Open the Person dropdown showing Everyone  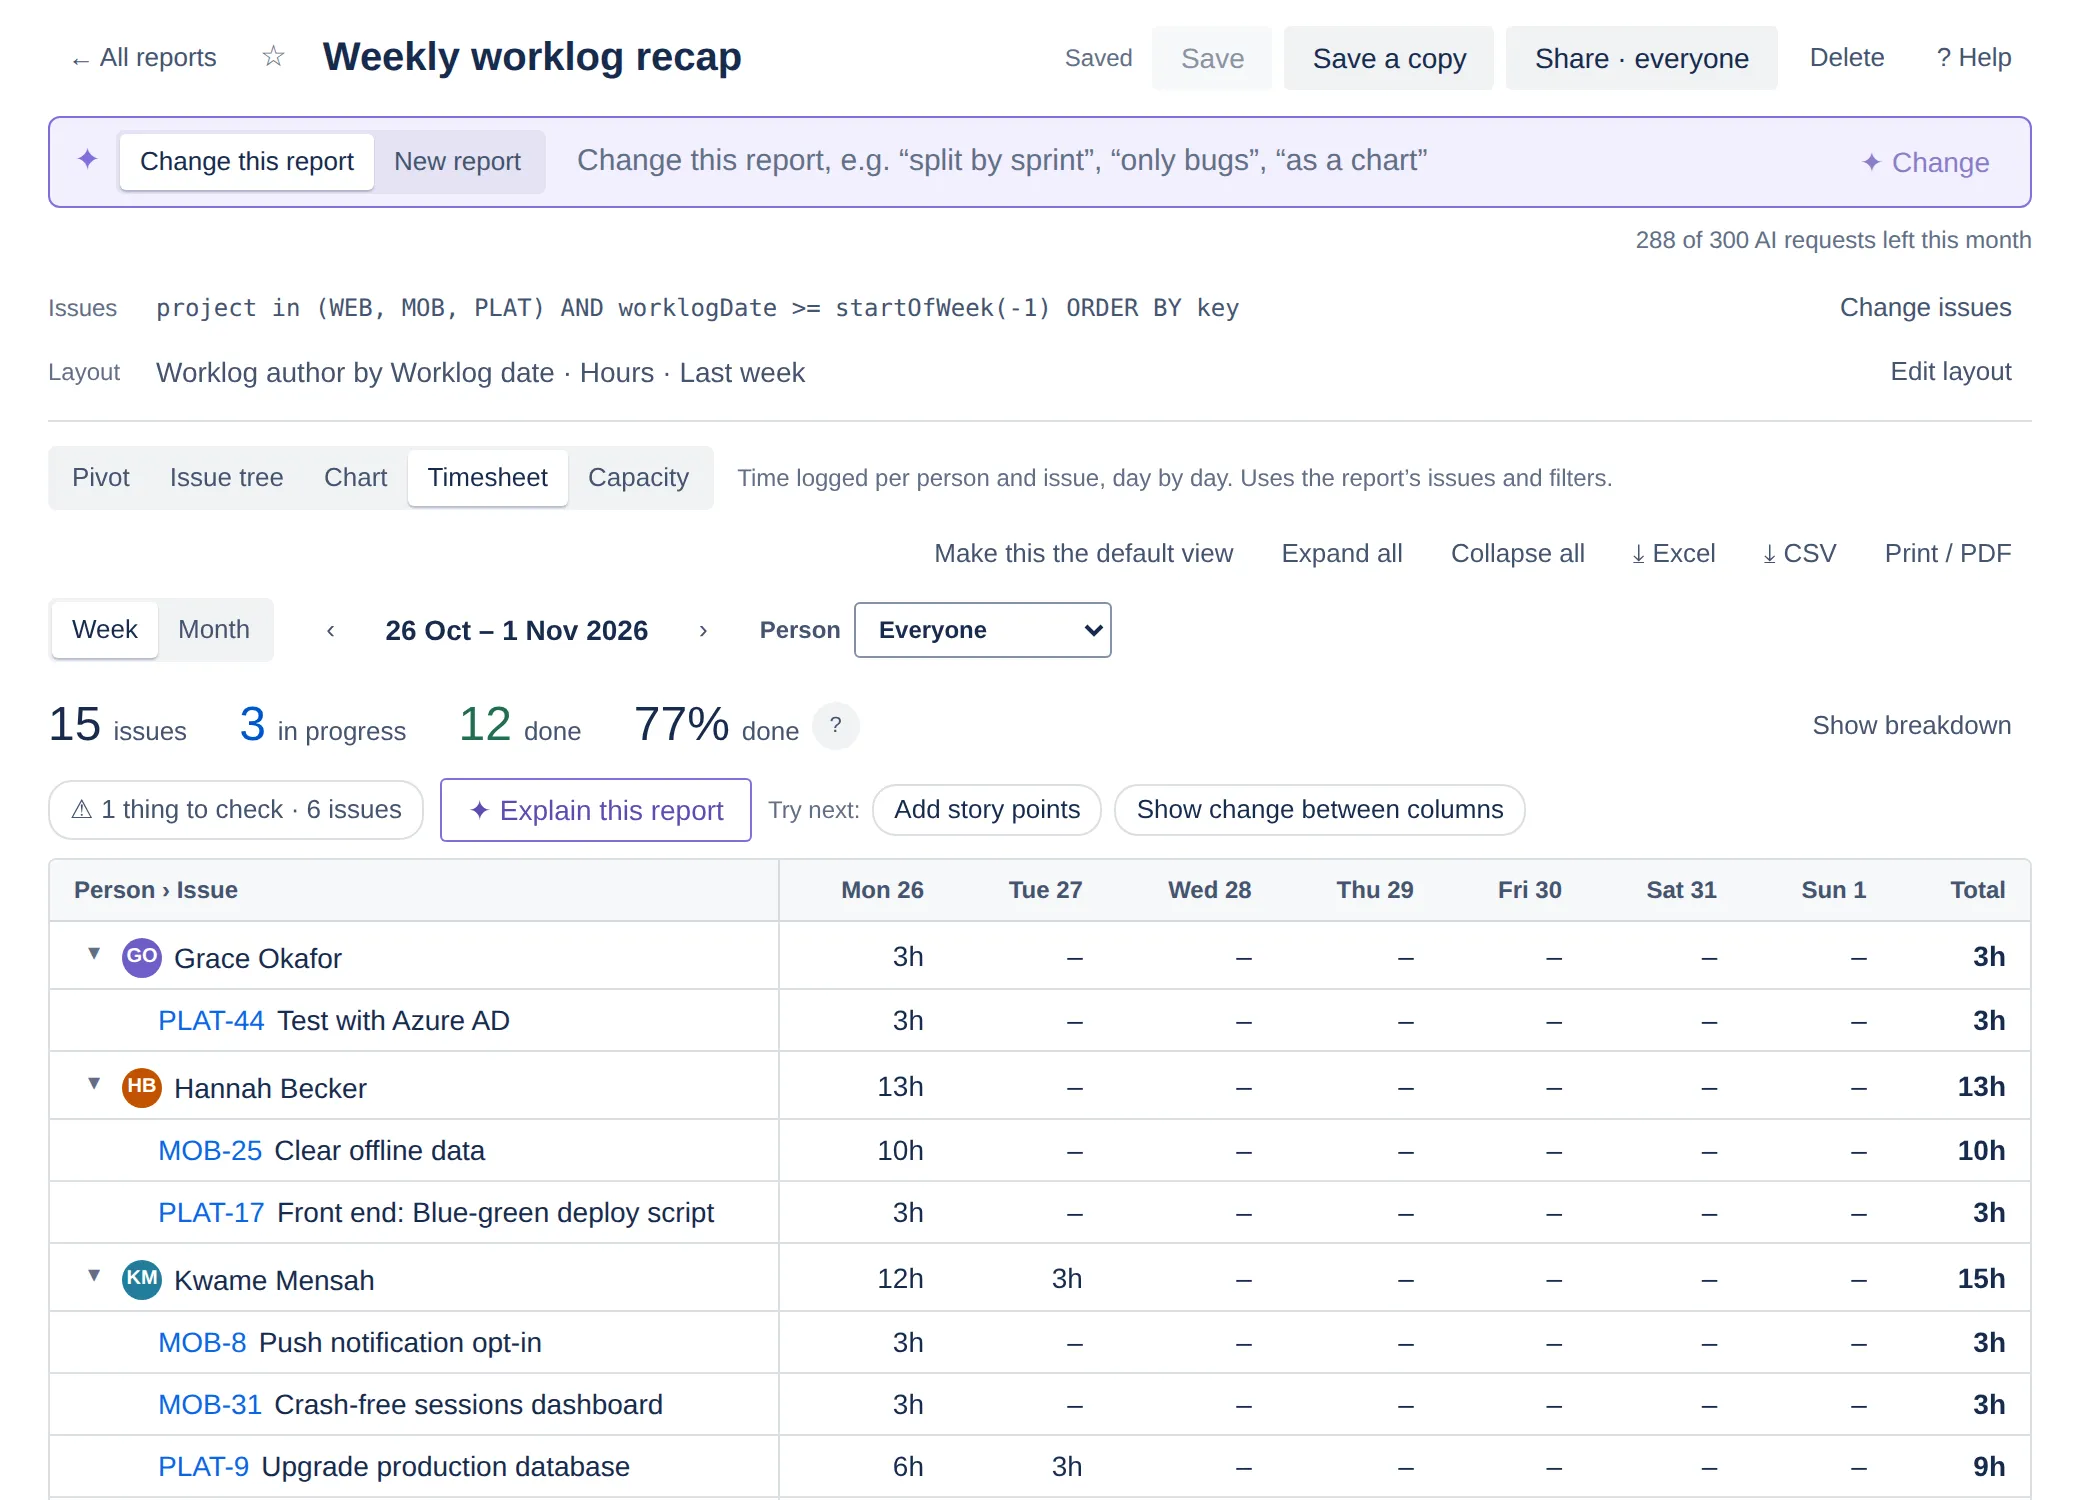(x=983, y=630)
